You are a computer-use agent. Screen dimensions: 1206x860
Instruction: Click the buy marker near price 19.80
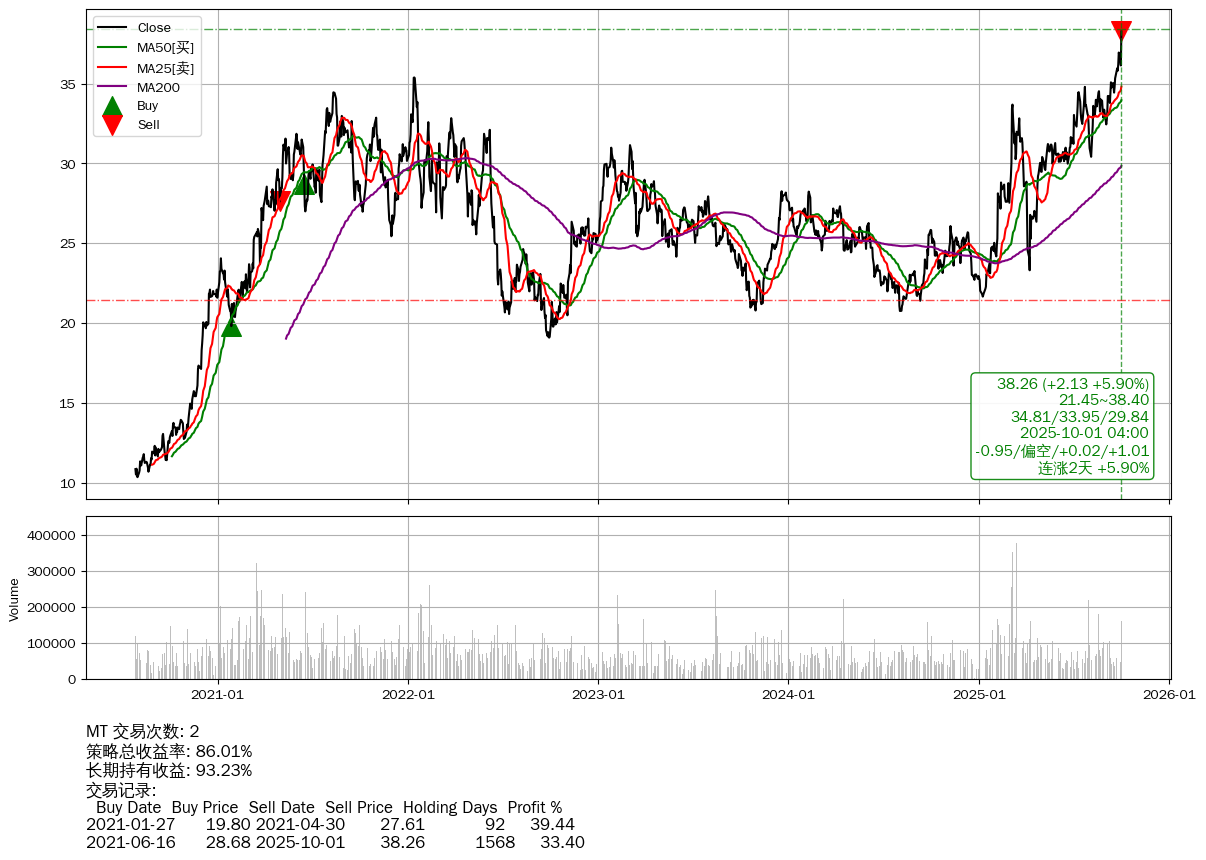point(231,326)
